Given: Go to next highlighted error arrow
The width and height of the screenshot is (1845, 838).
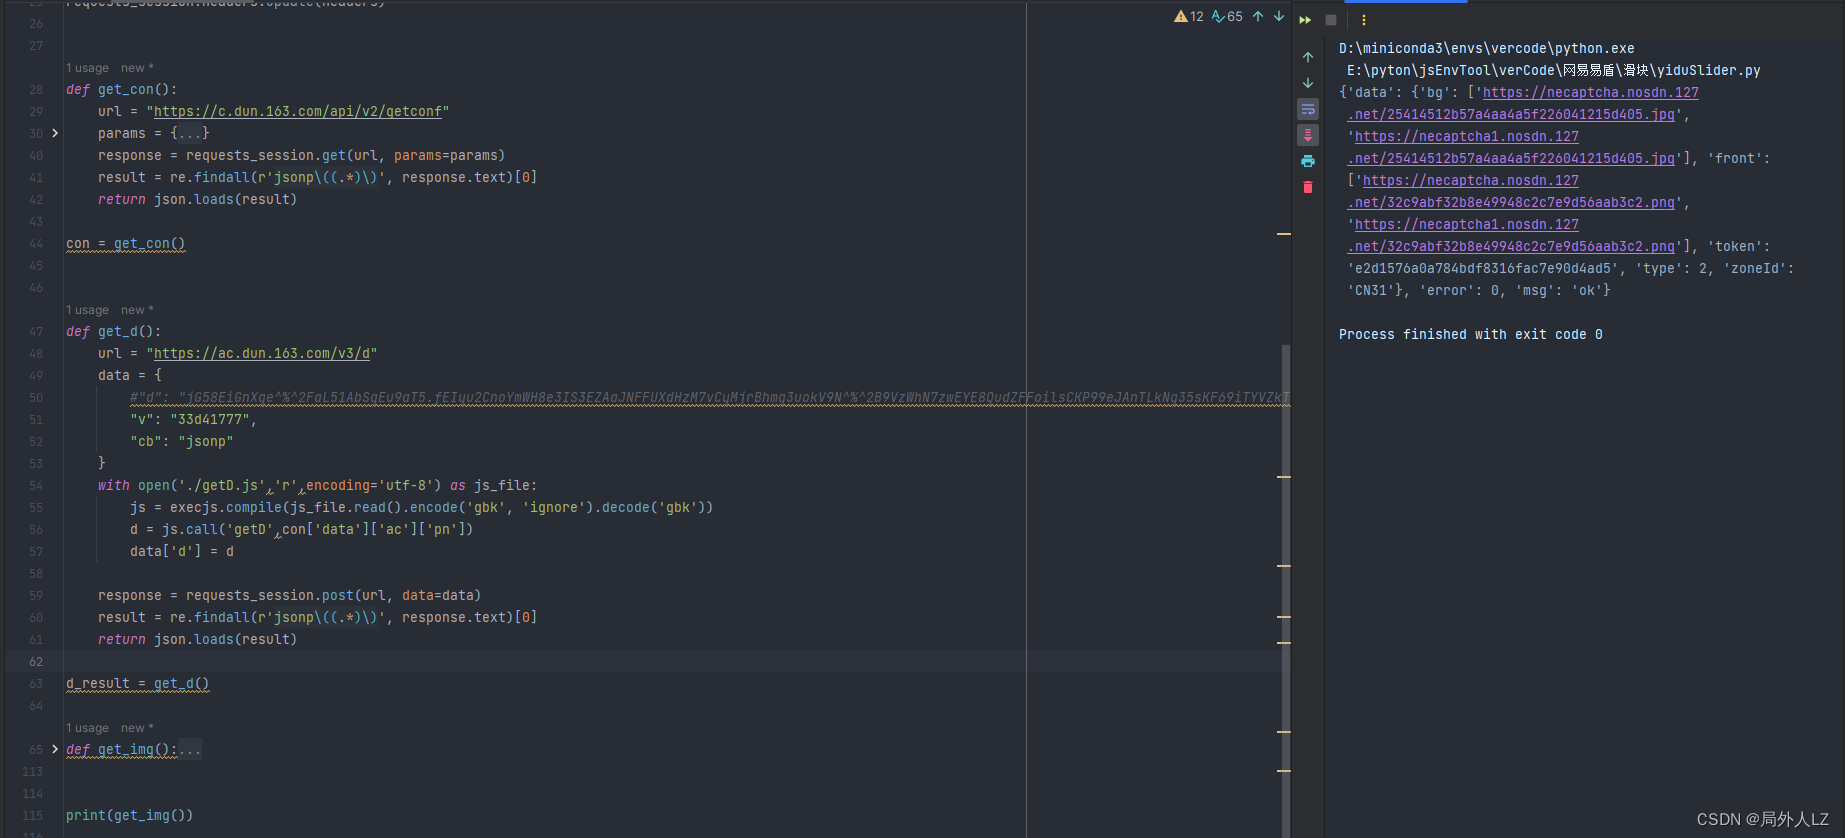Looking at the screenshot, I should (1279, 16).
